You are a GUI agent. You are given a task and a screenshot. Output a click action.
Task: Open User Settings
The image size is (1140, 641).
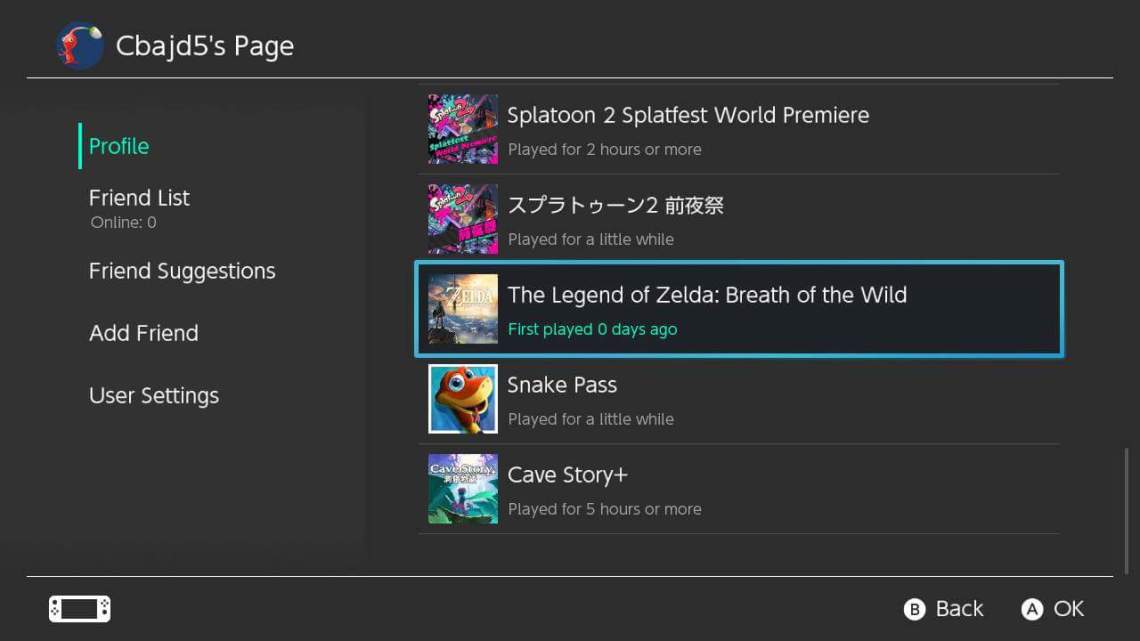(x=153, y=395)
